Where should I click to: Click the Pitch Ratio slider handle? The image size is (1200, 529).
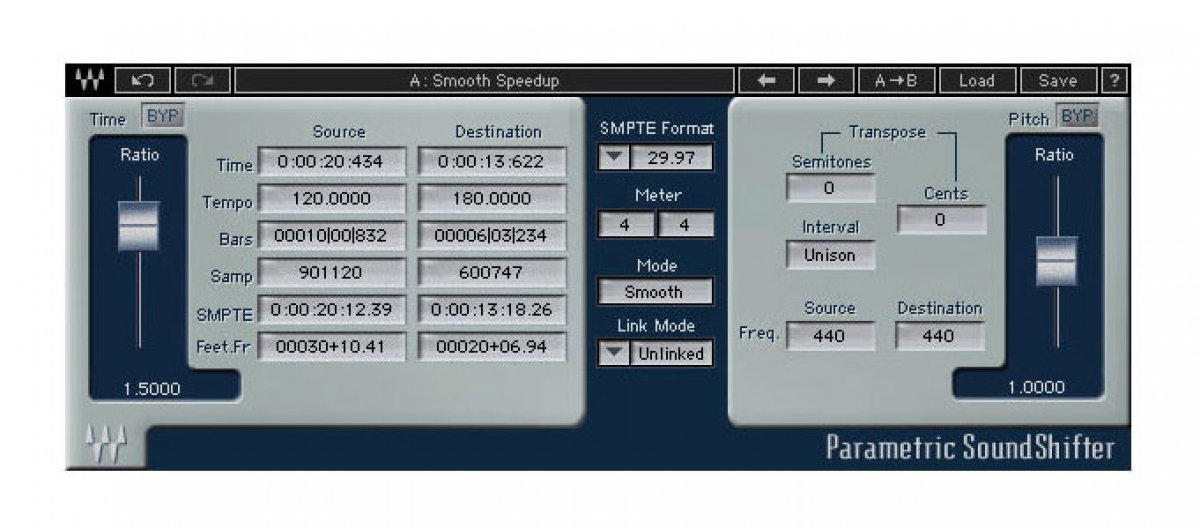coord(1056,261)
